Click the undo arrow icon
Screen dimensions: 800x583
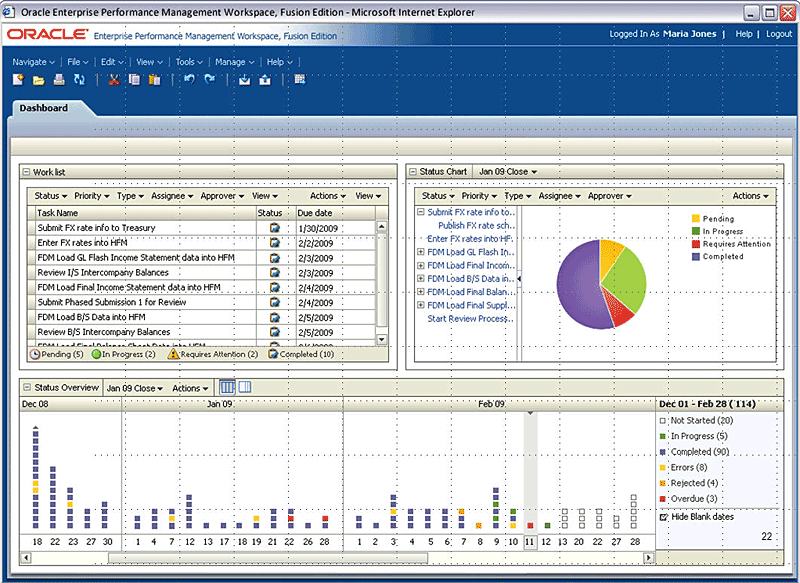point(189,79)
